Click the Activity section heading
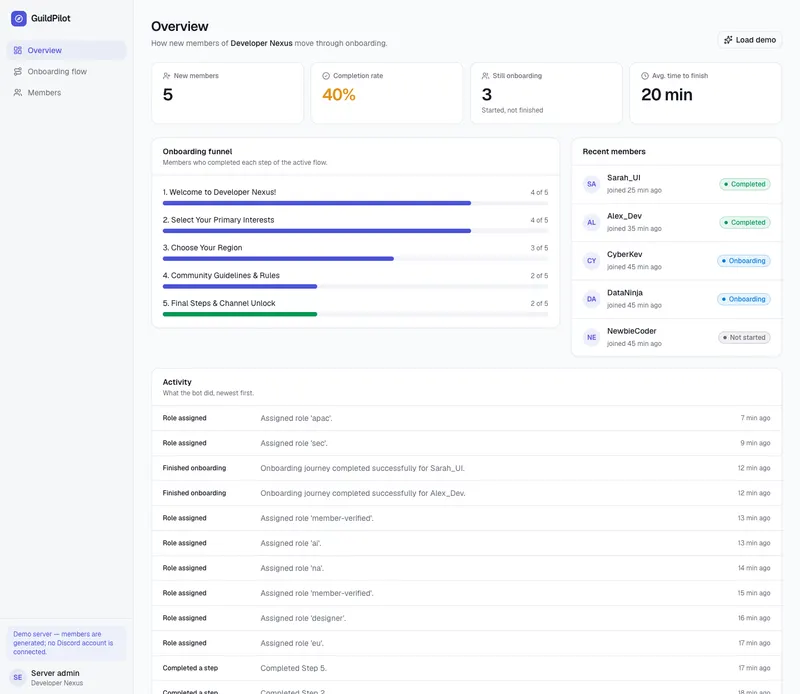Image resolution: width=800 pixels, height=694 pixels. 177,382
